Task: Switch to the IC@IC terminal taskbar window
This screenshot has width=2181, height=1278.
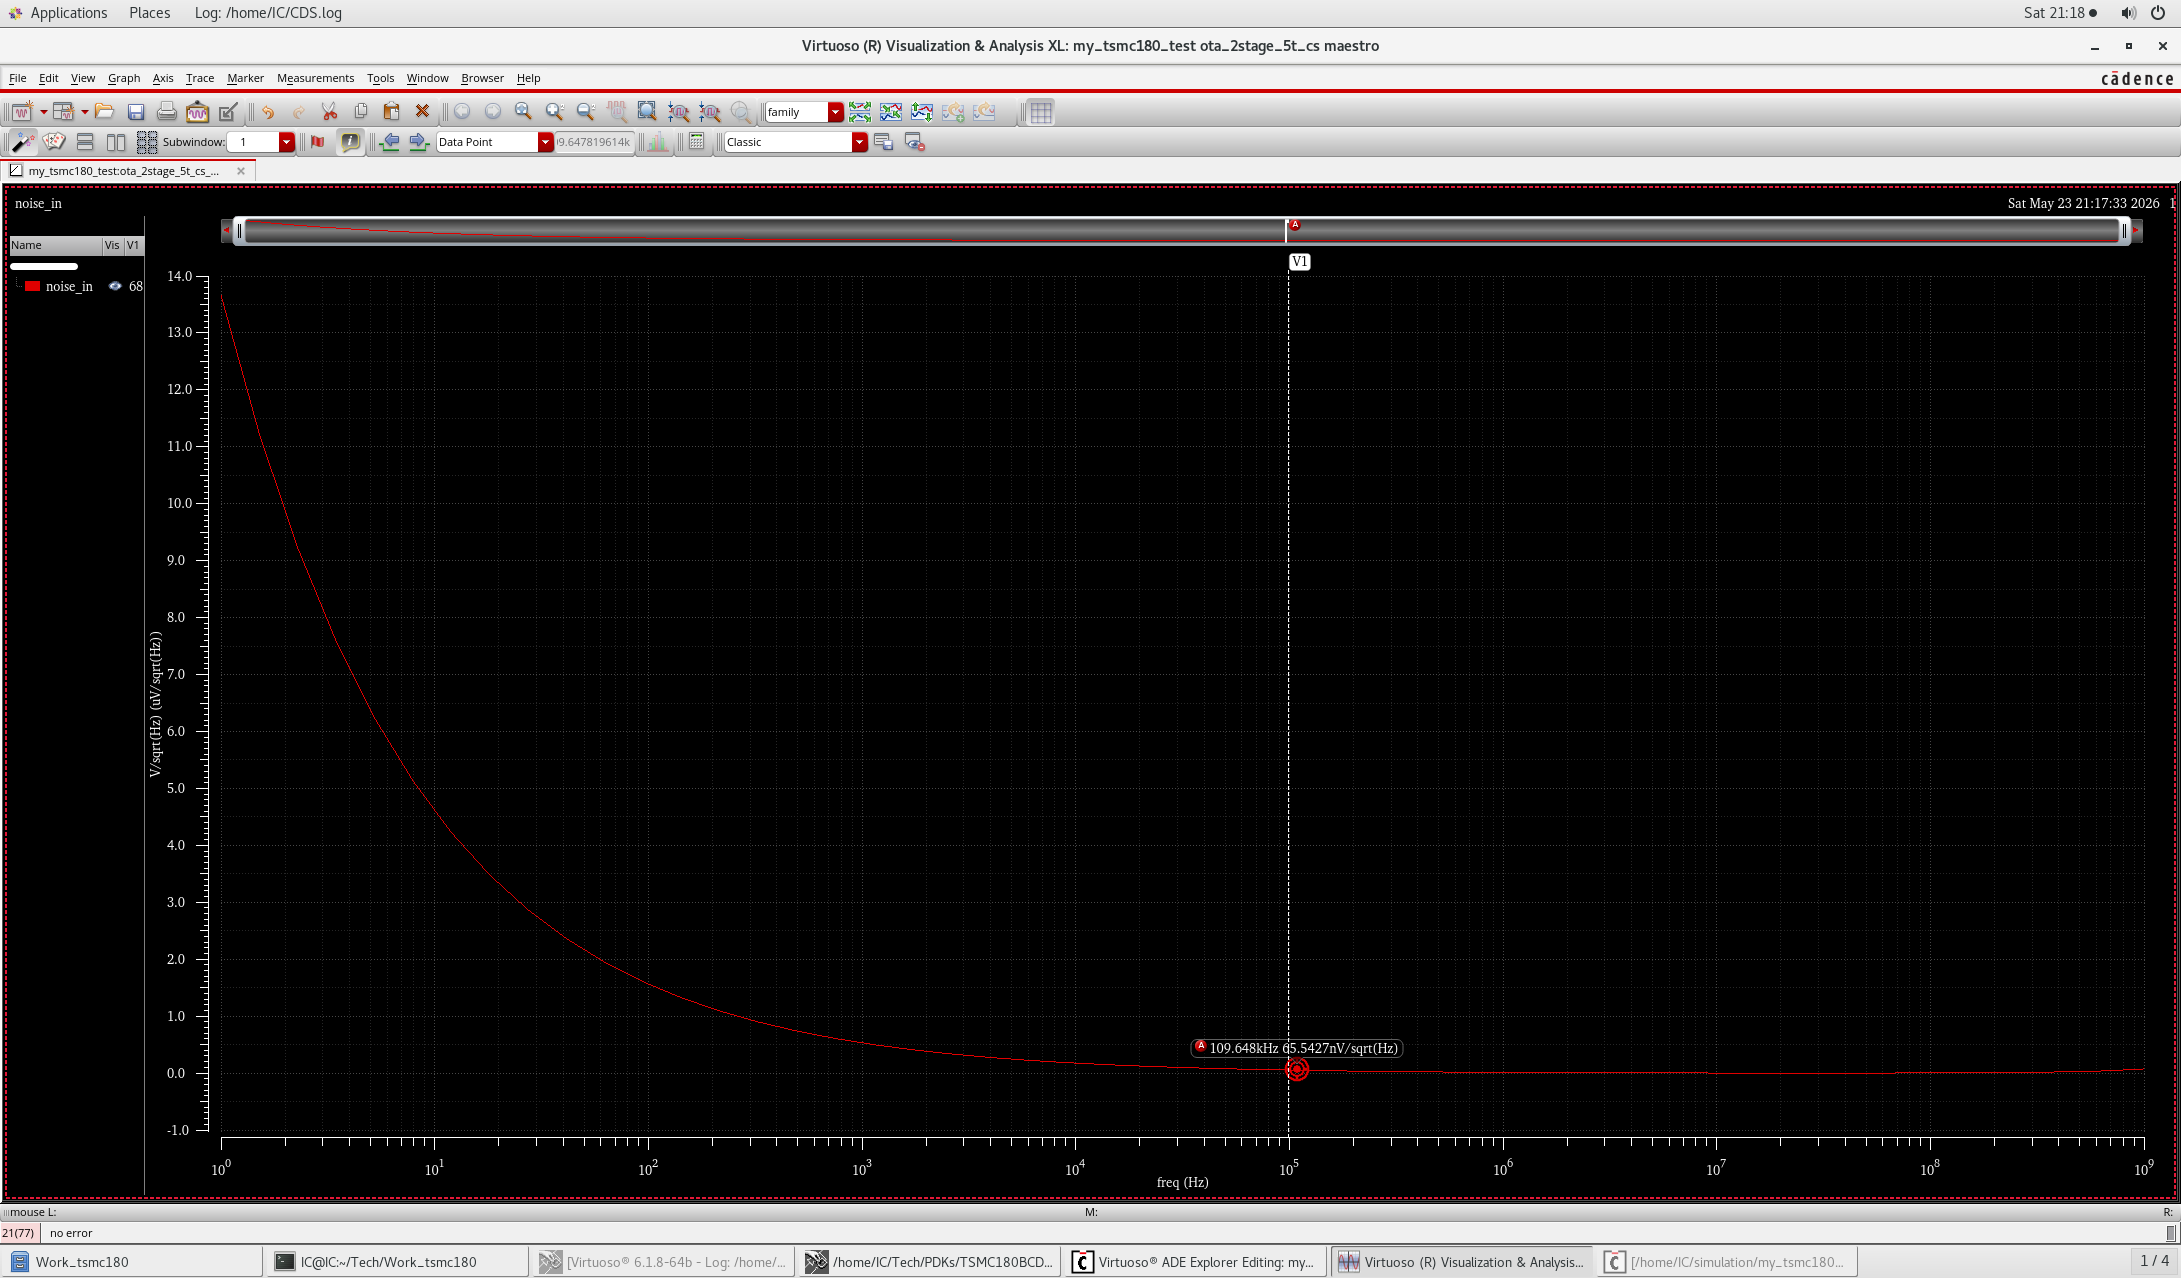Action: (398, 1262)
